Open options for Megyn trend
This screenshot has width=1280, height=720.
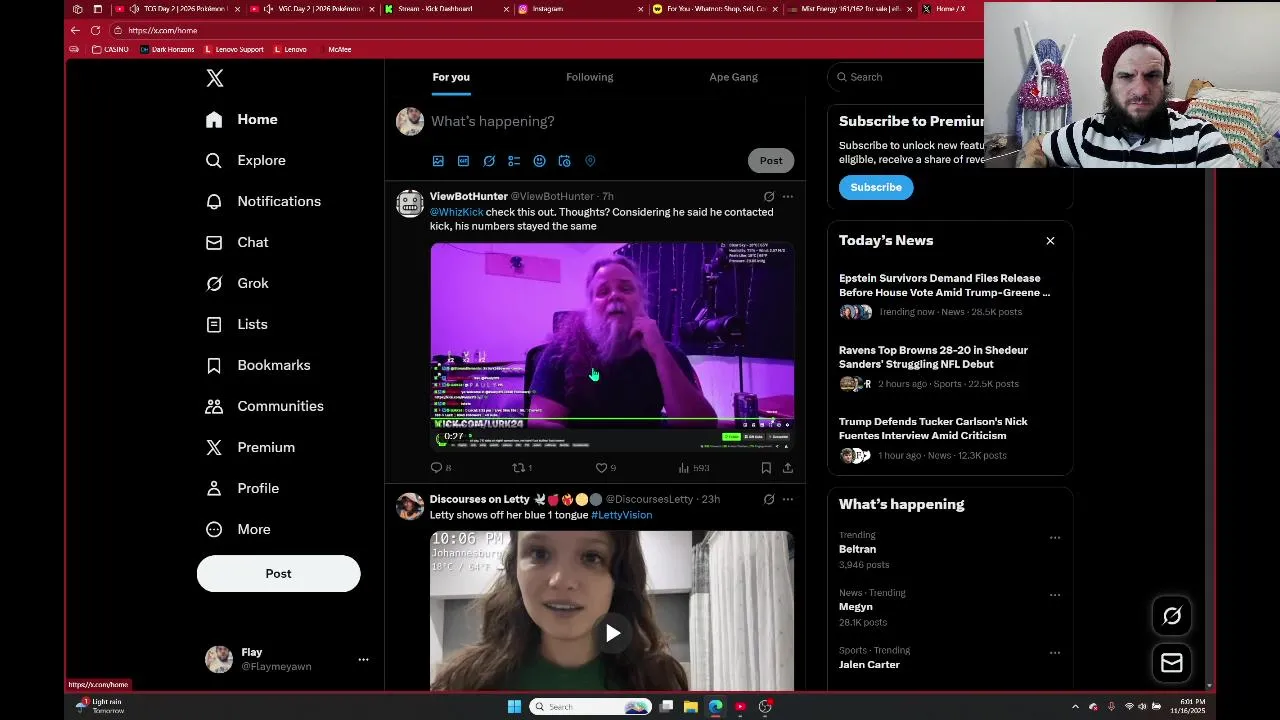1054,595
